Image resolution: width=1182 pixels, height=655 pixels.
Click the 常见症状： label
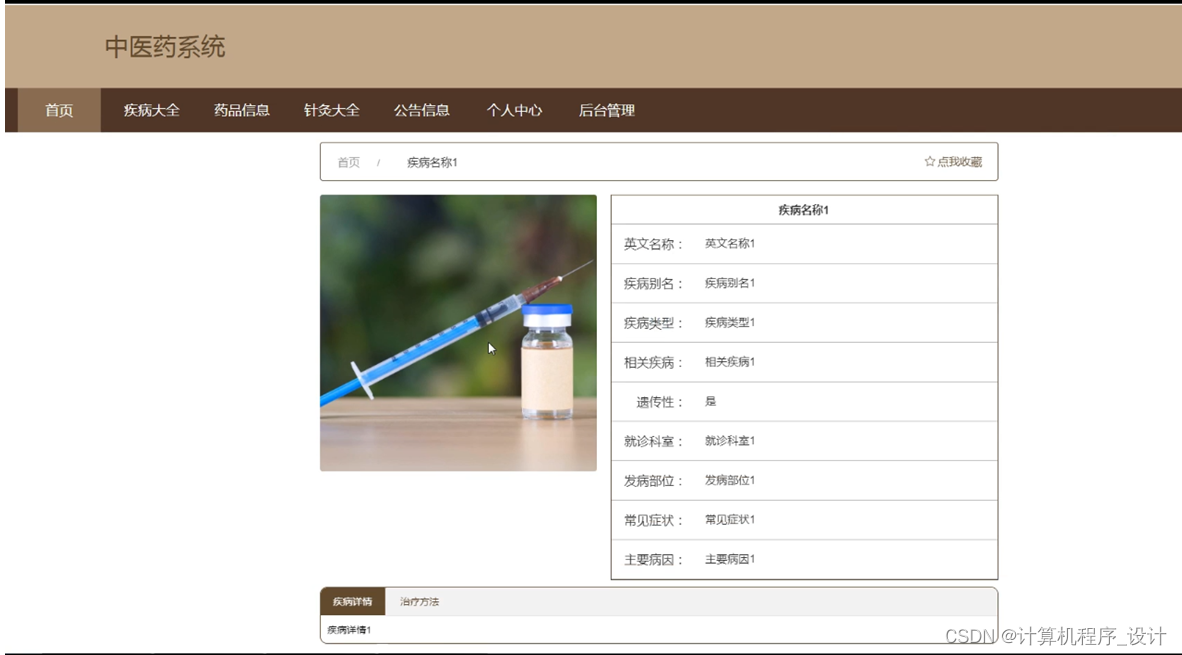point(654,520)
